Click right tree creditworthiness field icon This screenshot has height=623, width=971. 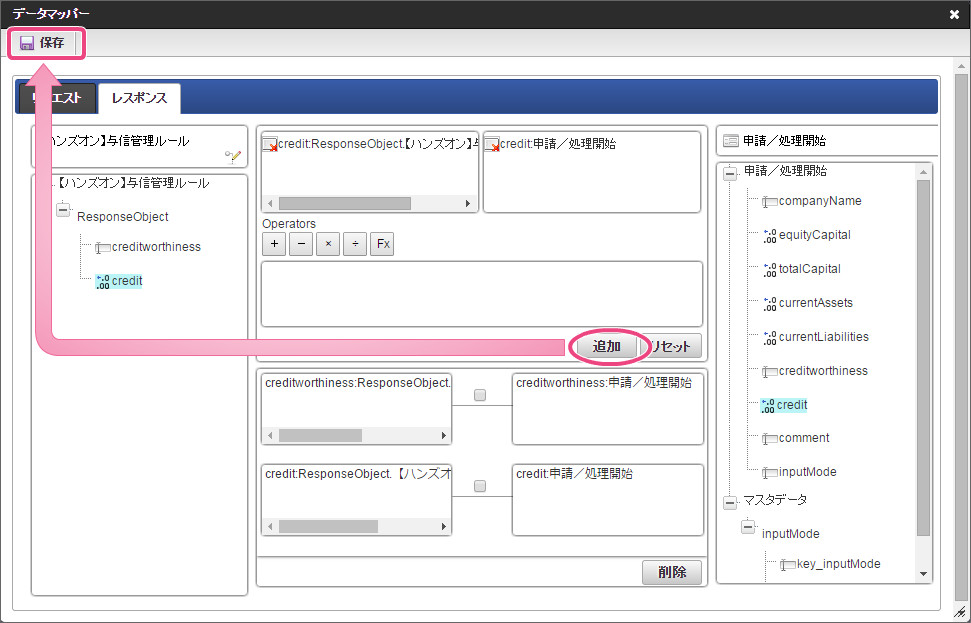click(770, 372)
